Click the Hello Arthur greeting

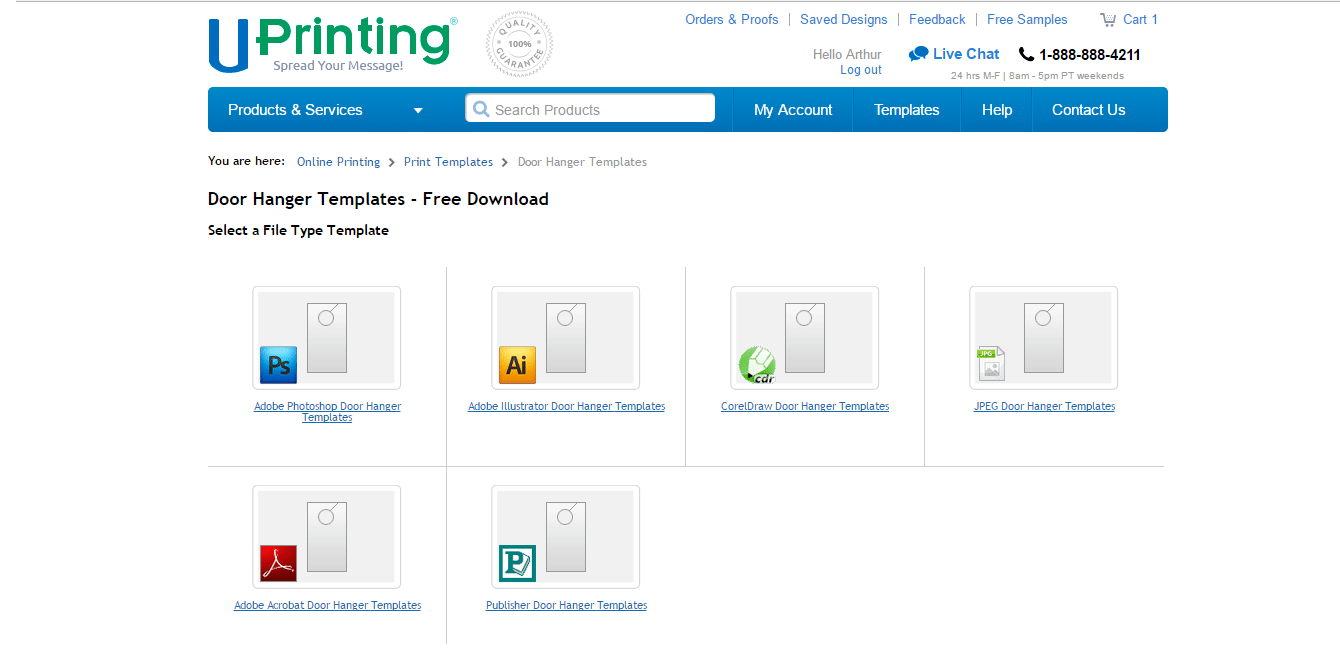[847, 55]
